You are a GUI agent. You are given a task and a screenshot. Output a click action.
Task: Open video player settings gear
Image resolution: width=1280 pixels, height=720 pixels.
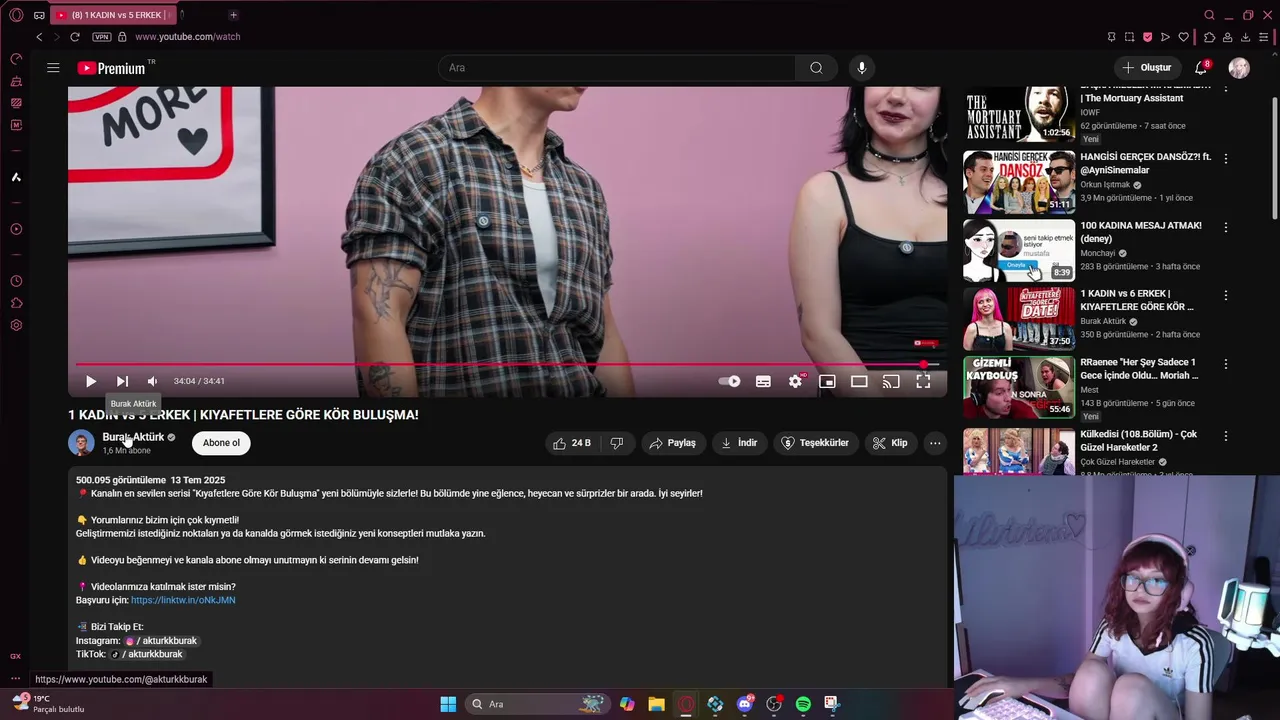[x=795, y=381]
